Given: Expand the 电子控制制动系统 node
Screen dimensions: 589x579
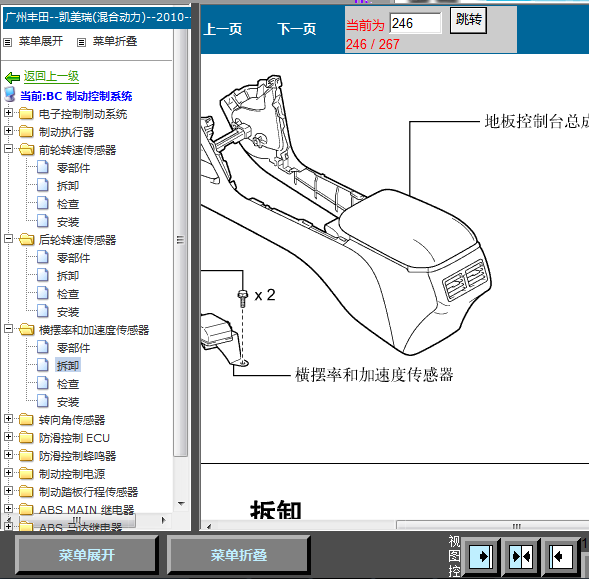Looking at the screenshot, I should [8, 112].
